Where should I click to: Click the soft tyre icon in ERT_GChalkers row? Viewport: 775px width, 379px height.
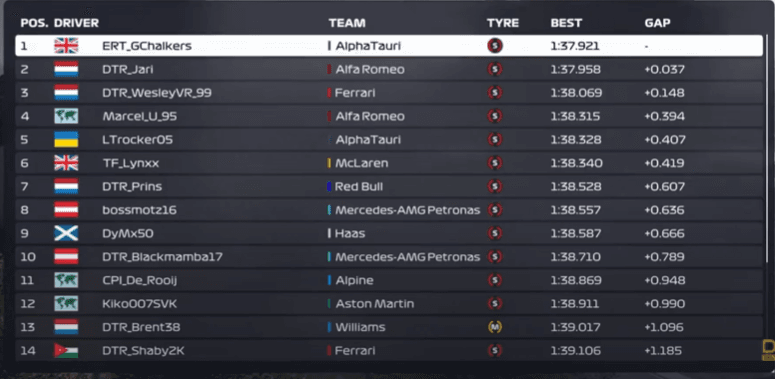coord(495,46)
